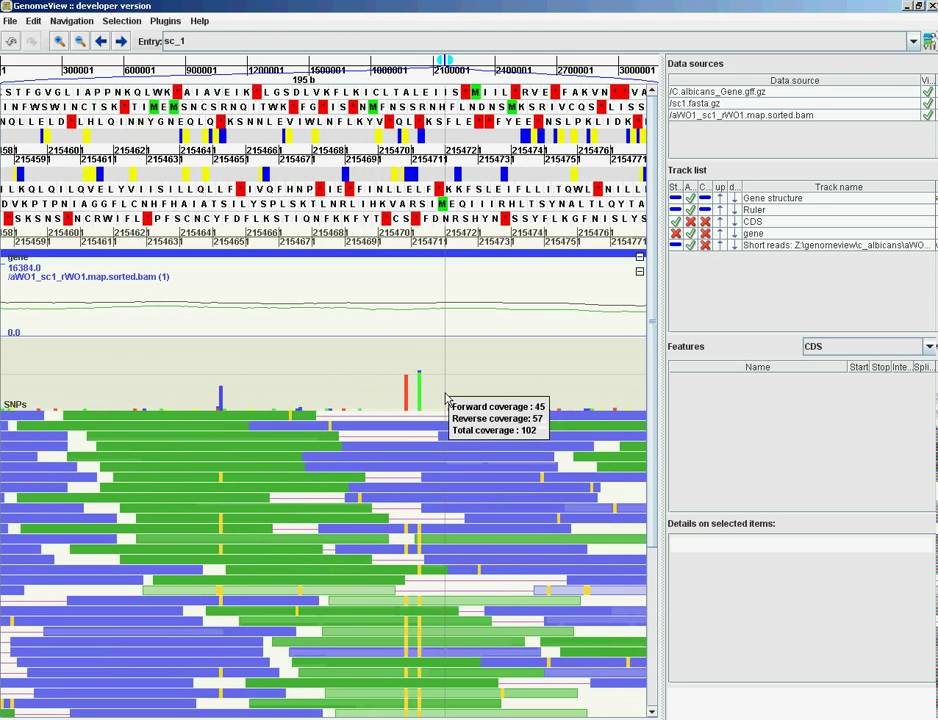
Task: Click the GenomeView icon in the title bar
Action: pyautogui.click(x=6, y=5)
